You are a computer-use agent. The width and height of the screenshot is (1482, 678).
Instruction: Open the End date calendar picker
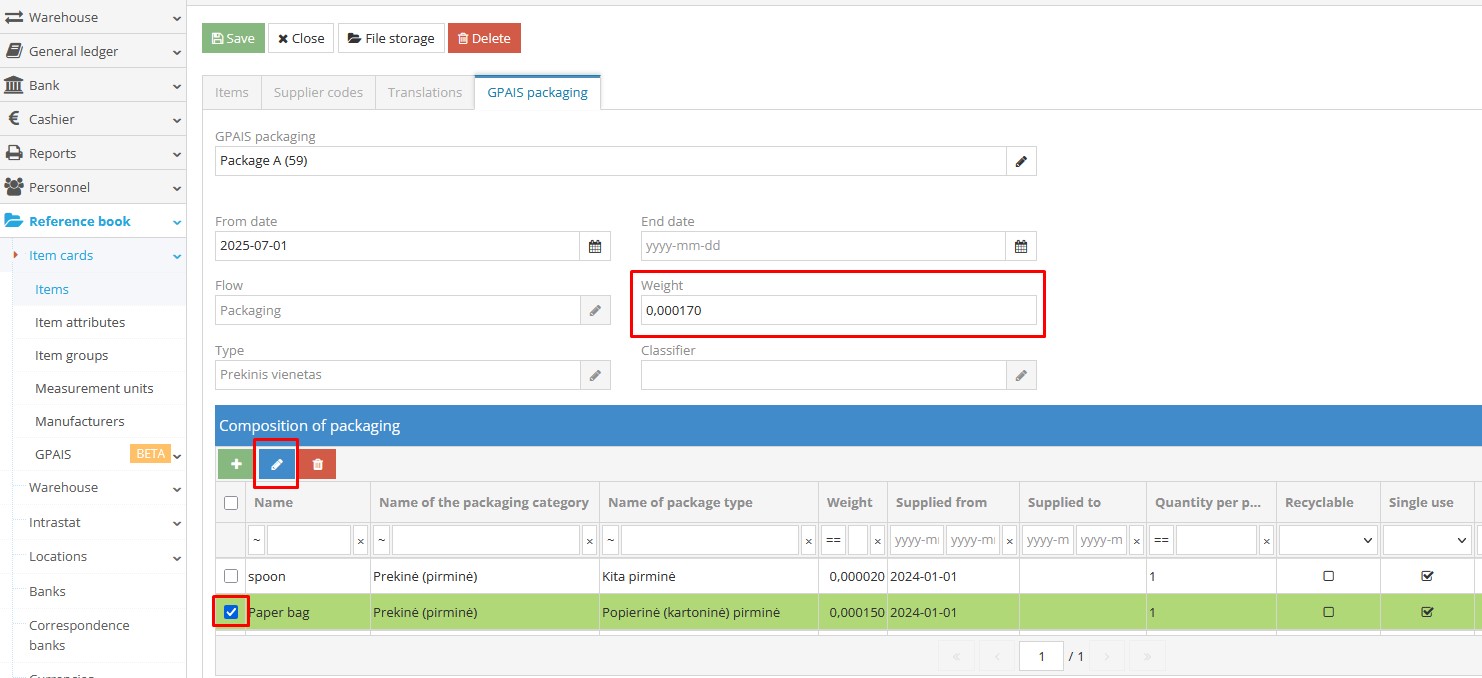point(1021,246)
